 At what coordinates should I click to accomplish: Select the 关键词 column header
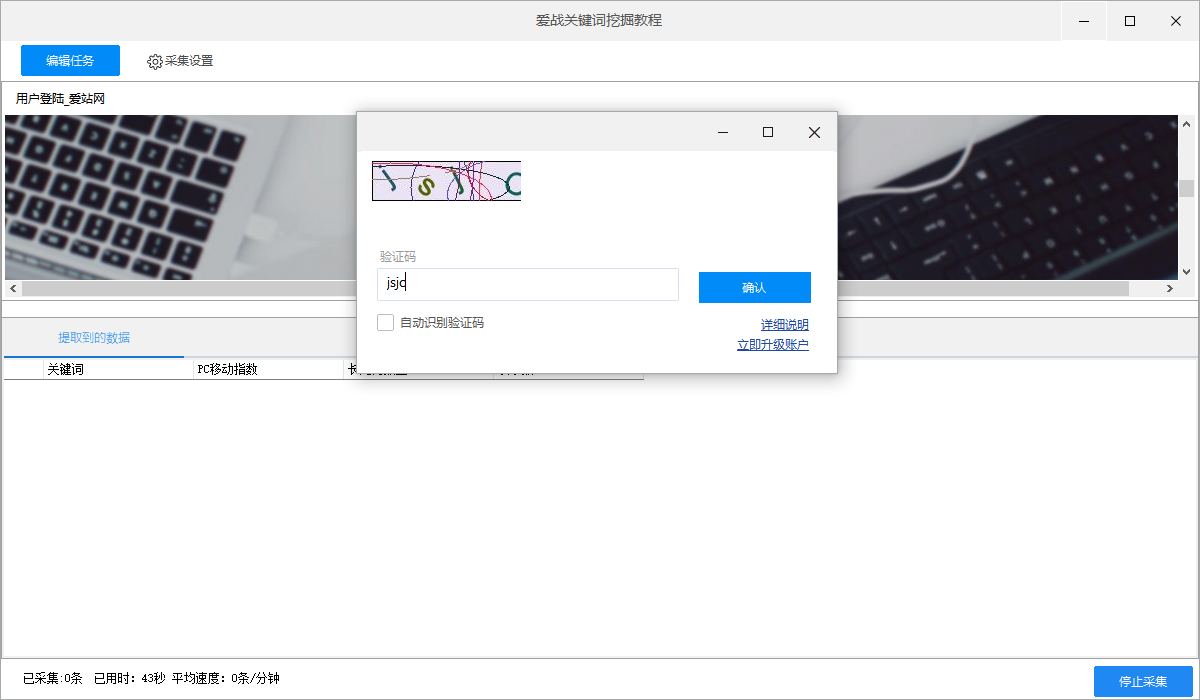tap(118, 369)
